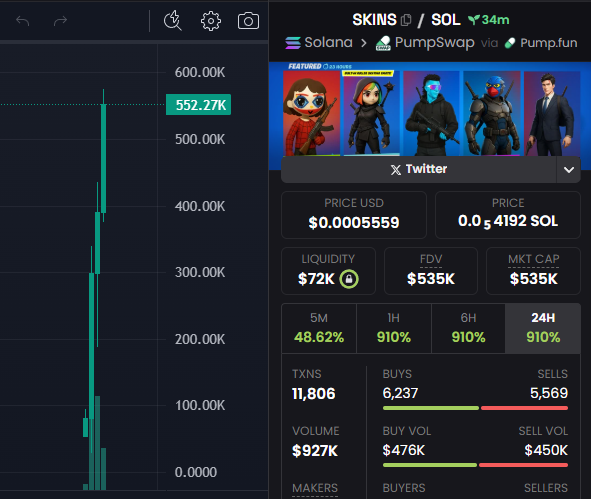Click the green buys progress bar

[x=431, y=408]
